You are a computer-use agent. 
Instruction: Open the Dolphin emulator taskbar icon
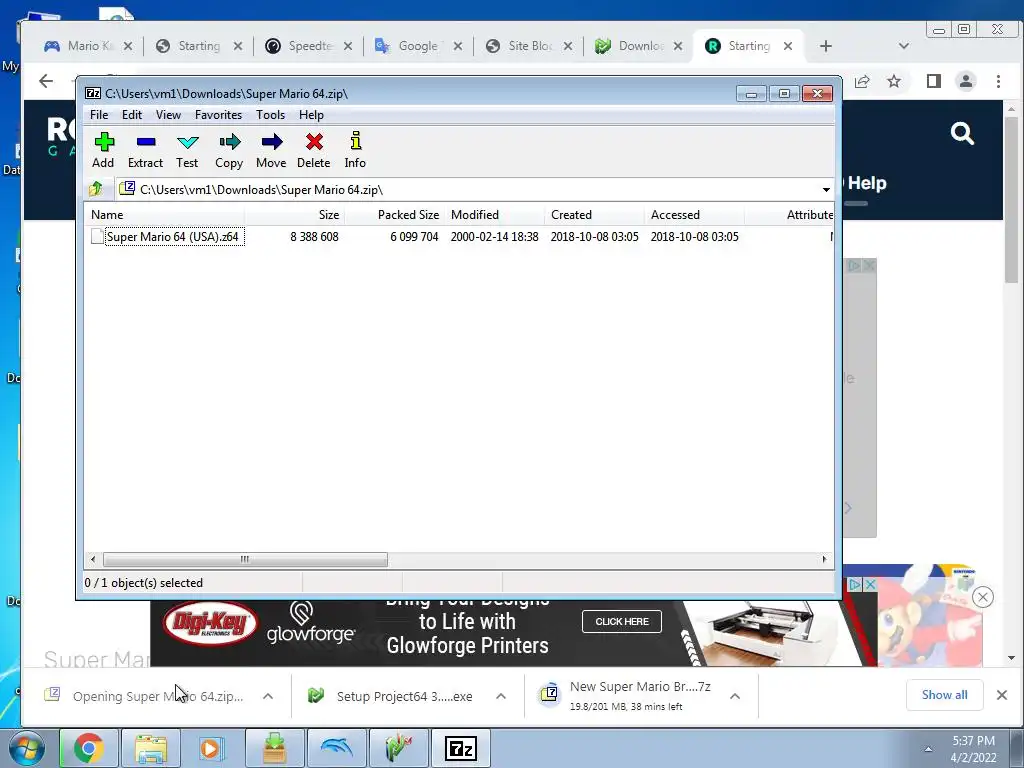click(336, 748)
